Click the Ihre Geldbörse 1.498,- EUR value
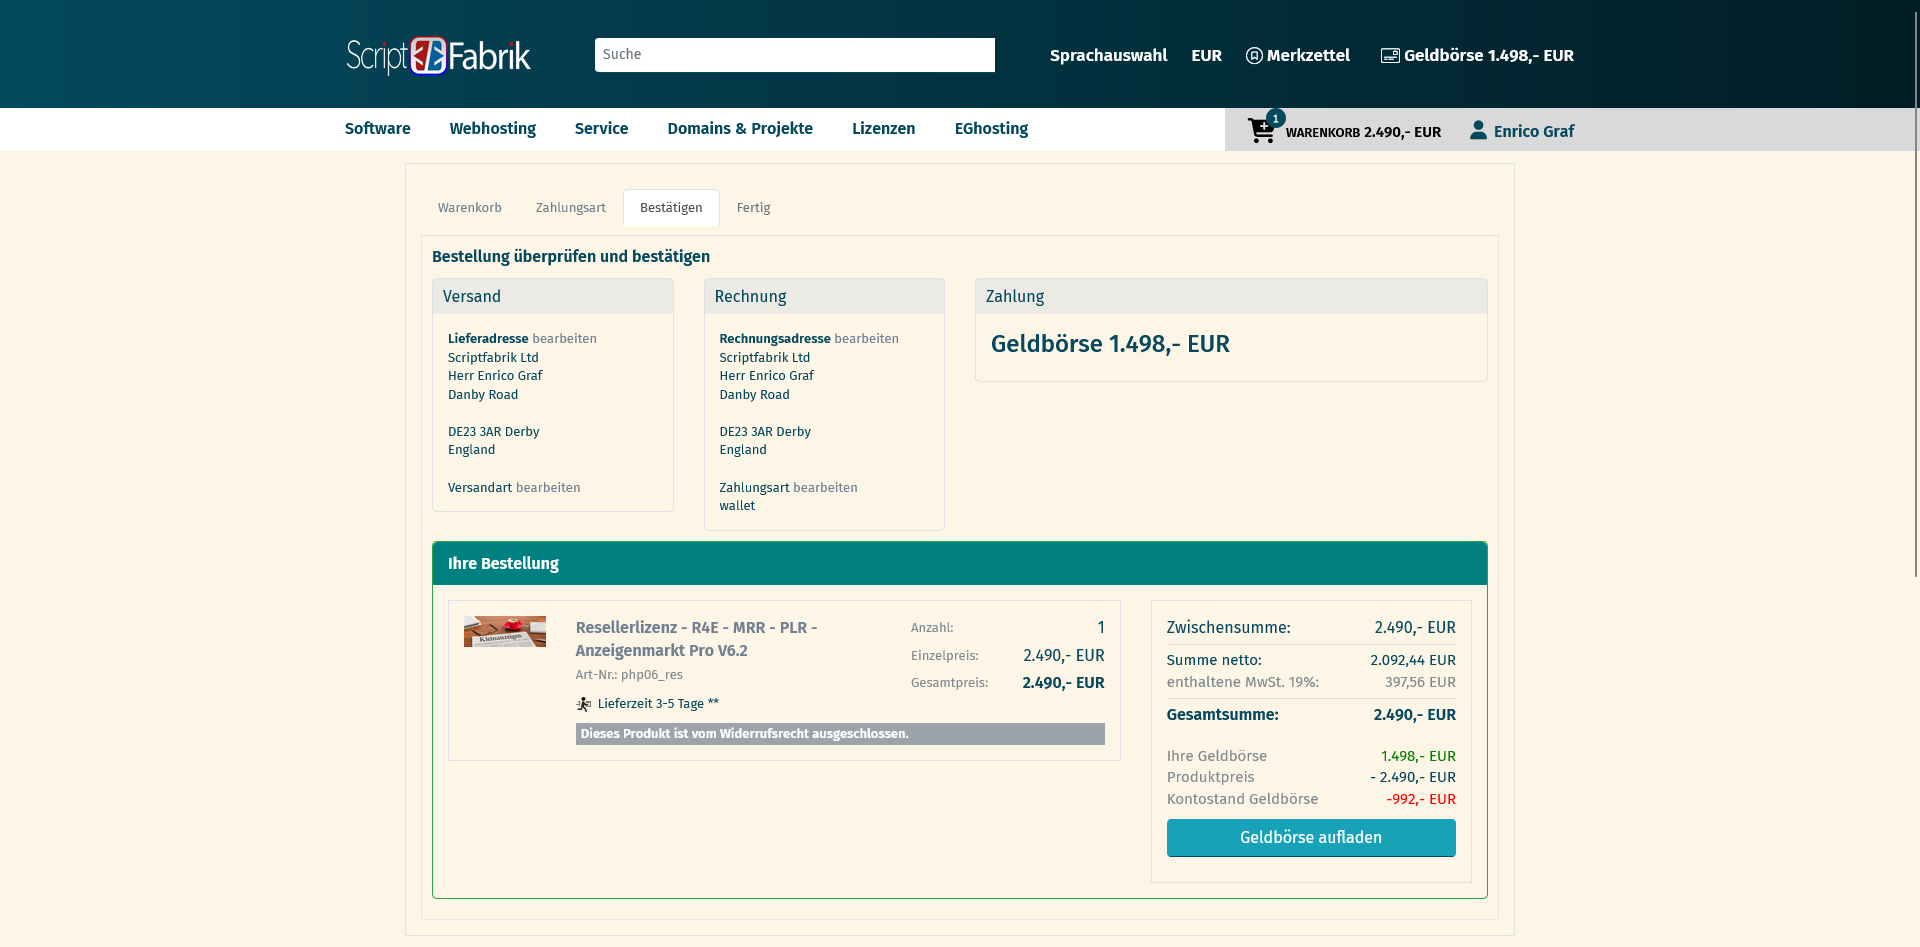 coord(1418,756)
